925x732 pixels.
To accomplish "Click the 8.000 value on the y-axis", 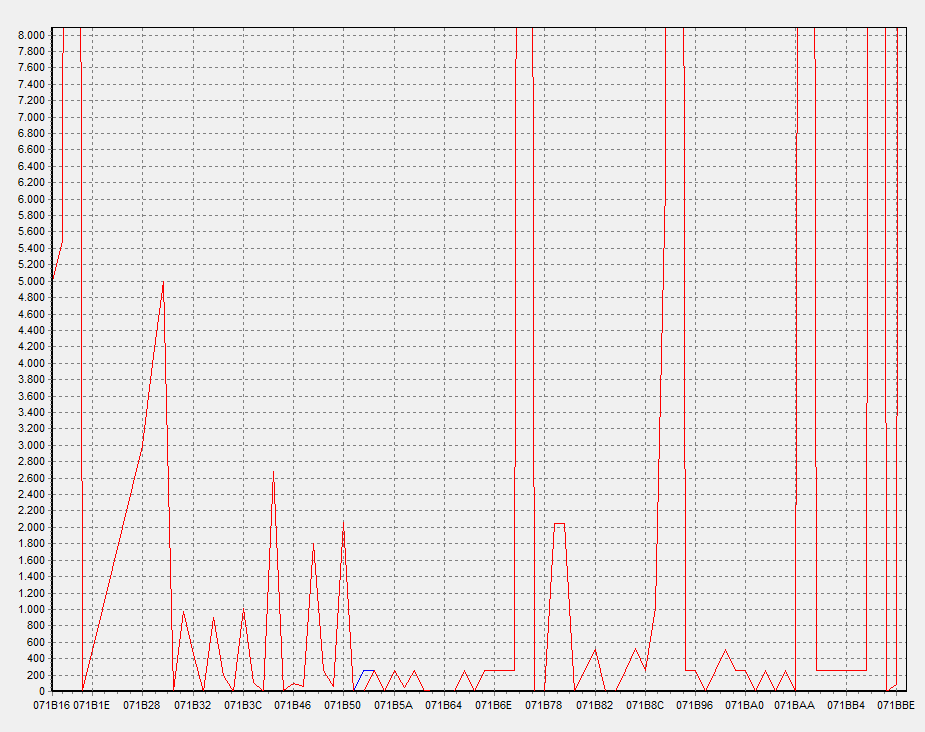I will (31, 35).
